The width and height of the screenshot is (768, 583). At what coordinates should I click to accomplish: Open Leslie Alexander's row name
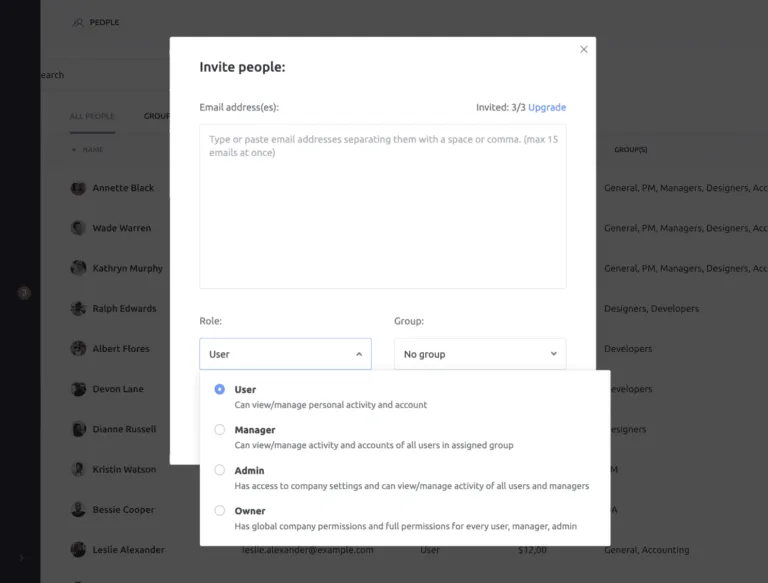point(128,550)
